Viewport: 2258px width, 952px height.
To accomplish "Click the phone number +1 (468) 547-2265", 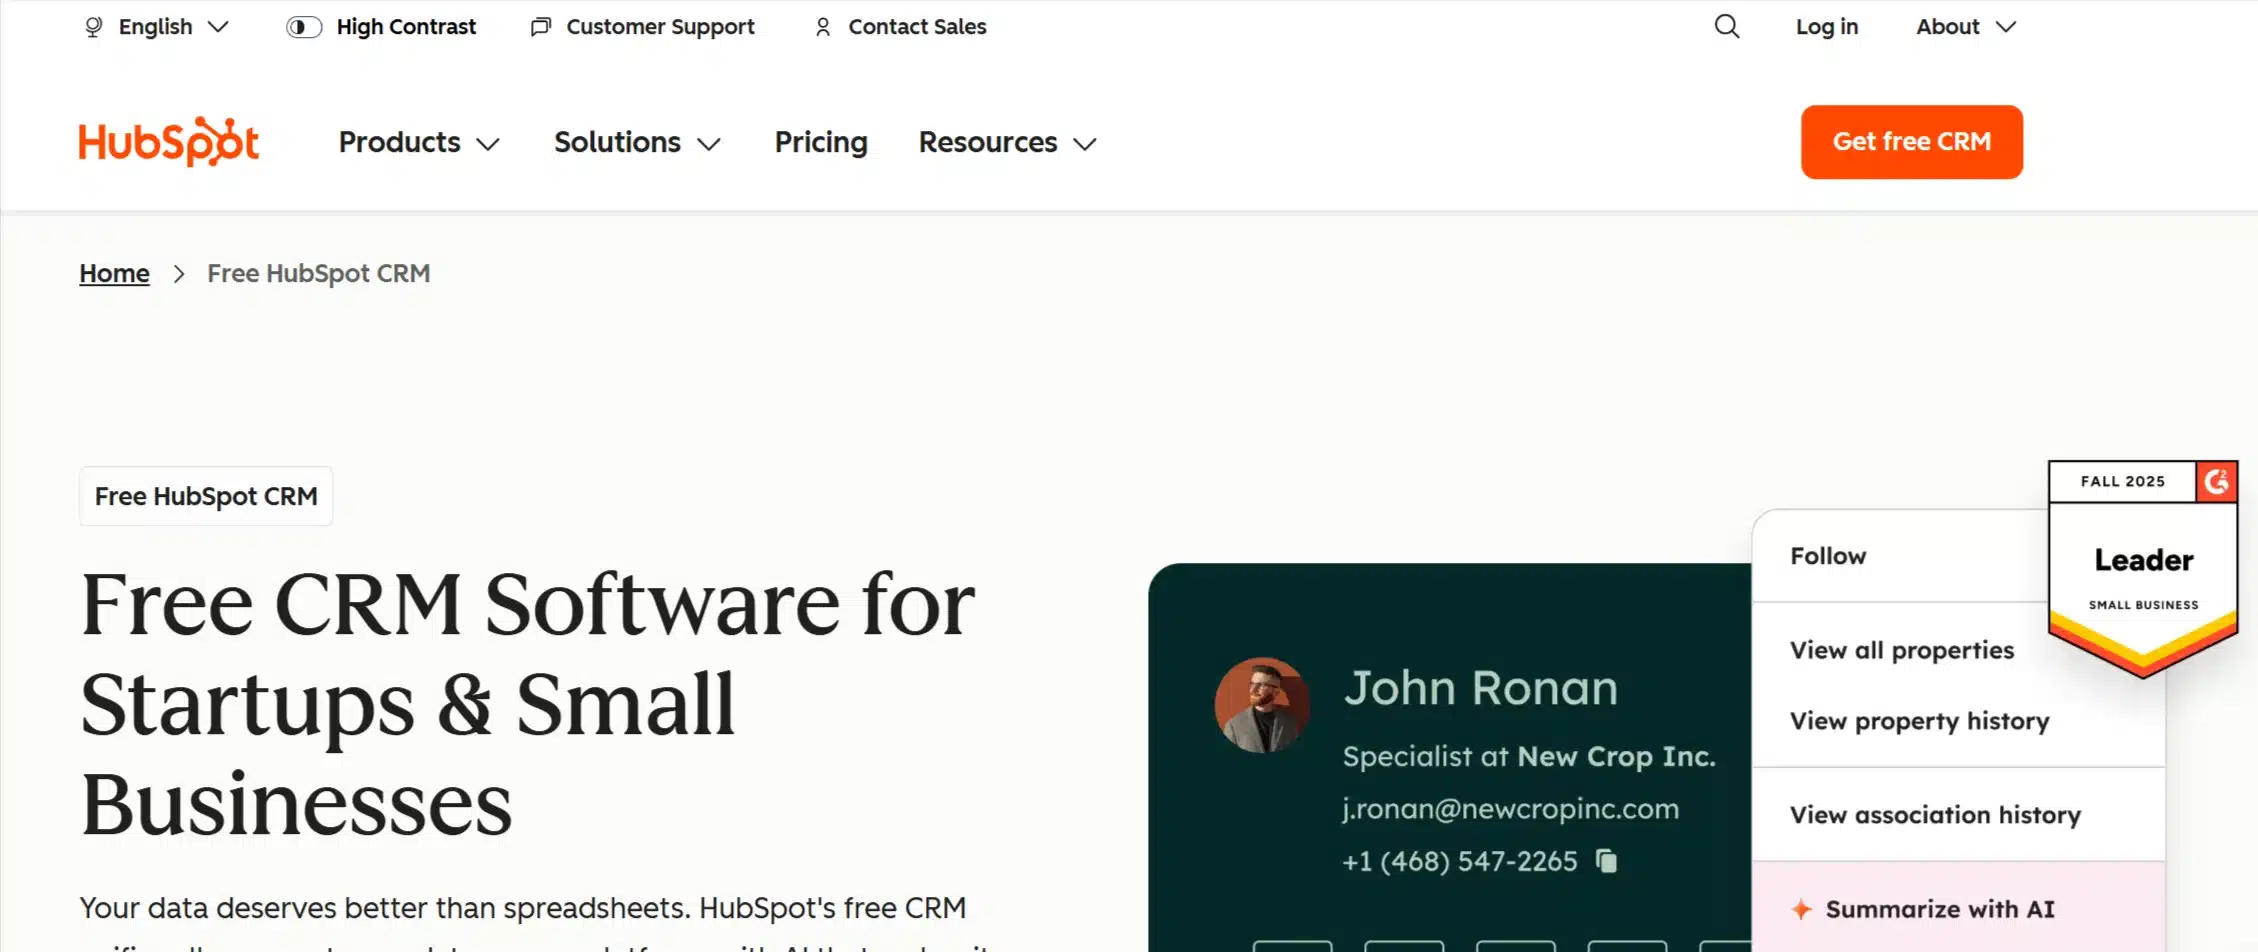I will (1459, 861).
